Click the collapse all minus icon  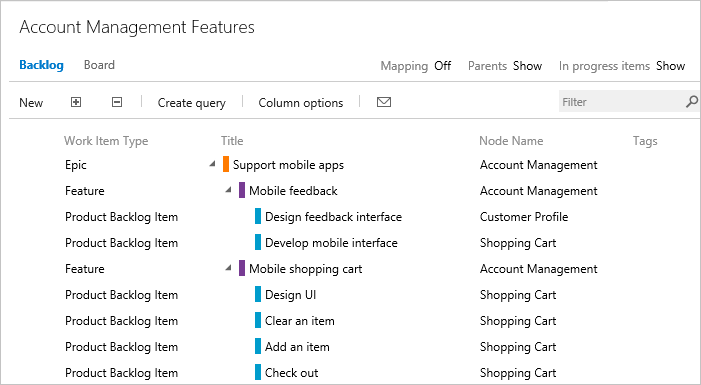[117, 102]
